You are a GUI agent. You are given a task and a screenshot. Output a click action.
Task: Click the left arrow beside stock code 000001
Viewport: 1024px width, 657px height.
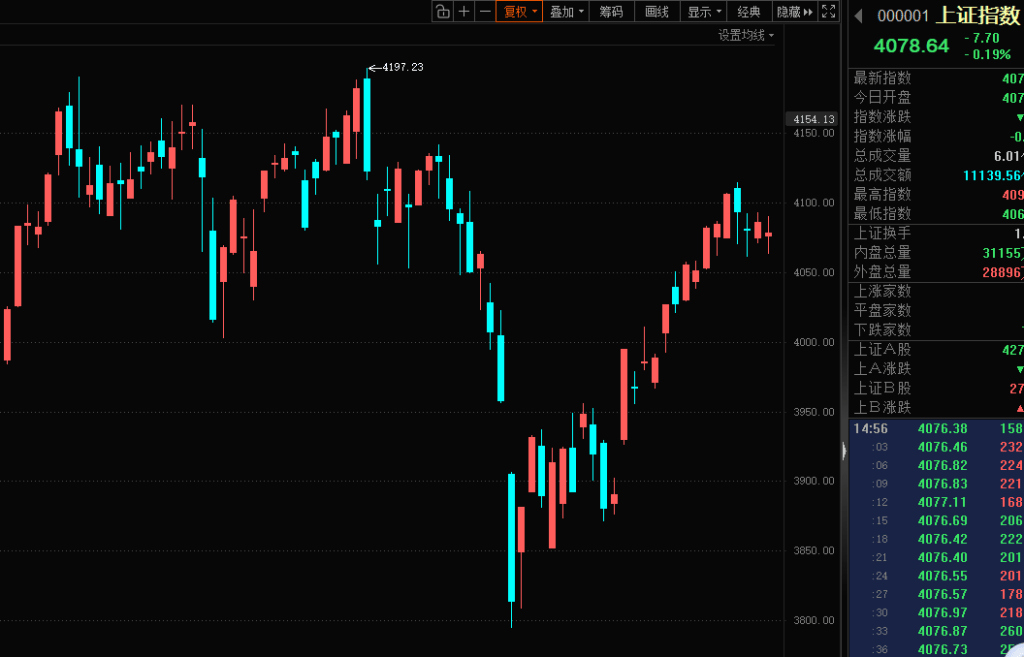pyautogui.click(x=858, y=15)
